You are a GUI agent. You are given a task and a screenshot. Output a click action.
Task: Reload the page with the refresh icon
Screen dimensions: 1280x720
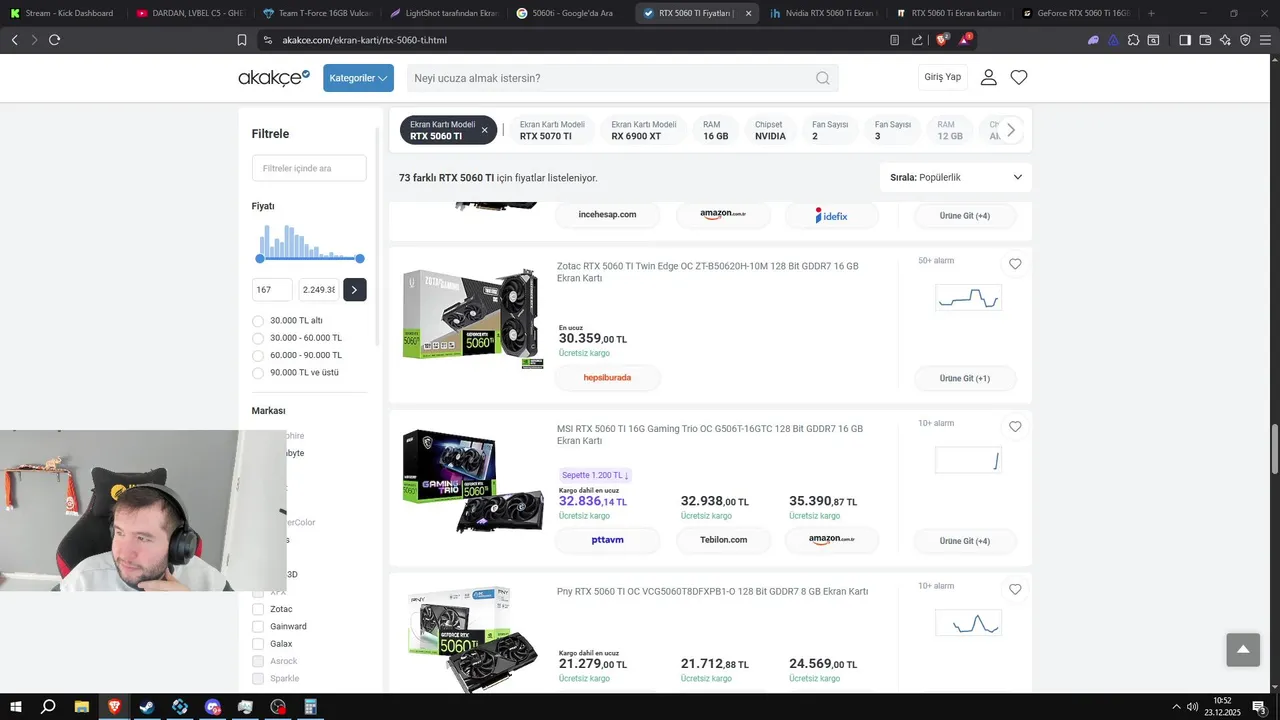click(54, 40)
